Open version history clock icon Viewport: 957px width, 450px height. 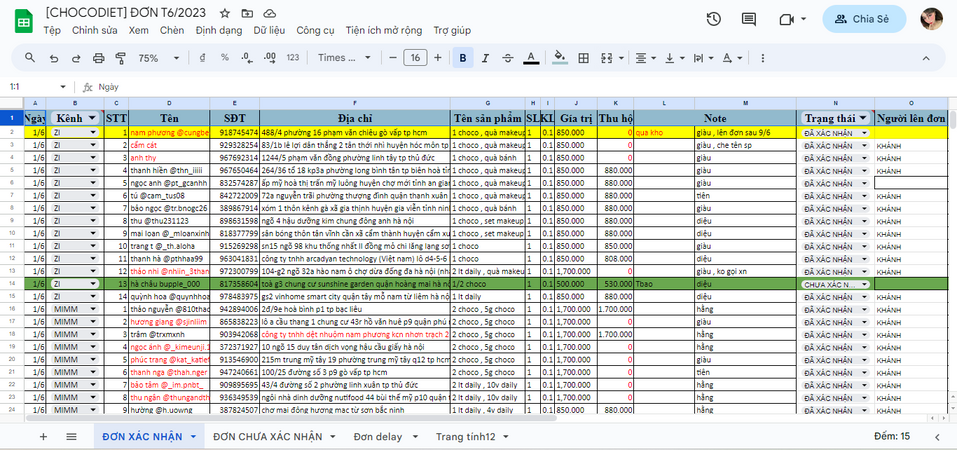pyautogui.click(x=713, y=19)
